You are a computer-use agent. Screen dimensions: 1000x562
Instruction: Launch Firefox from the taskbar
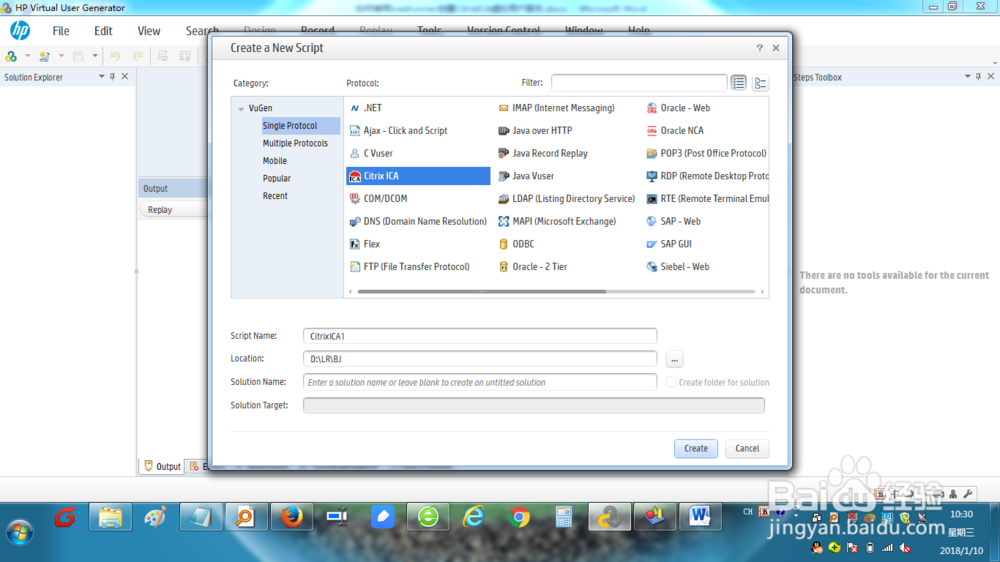coord(292,517)
